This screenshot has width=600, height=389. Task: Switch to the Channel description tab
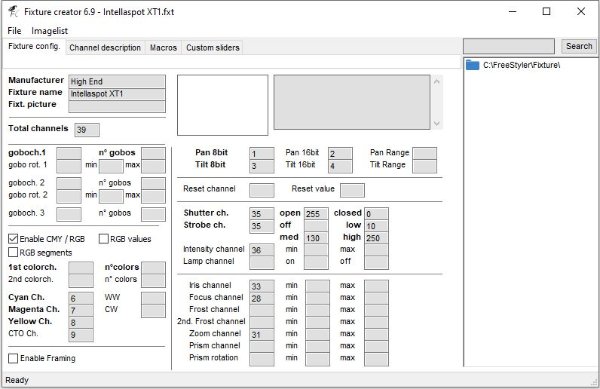point(105,48)
